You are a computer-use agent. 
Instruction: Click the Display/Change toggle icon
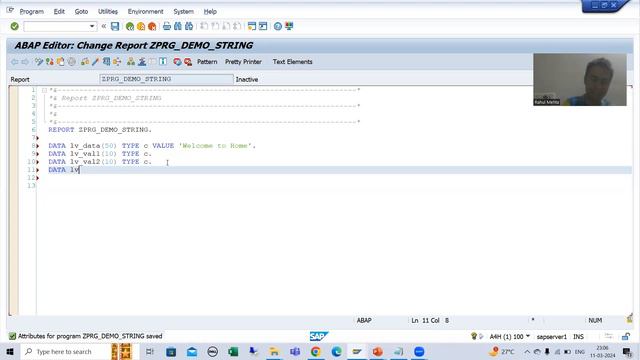click(x=39, y=62)
